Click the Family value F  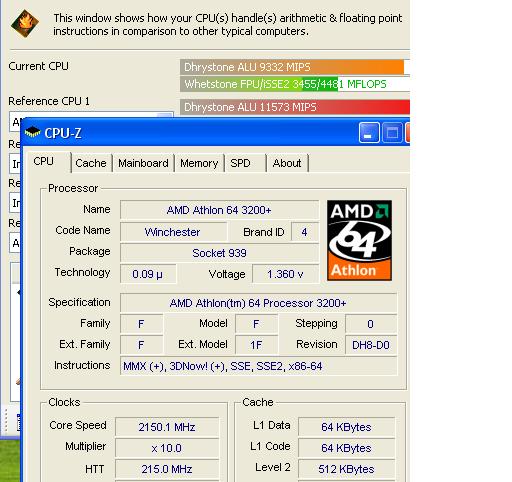coord(141,324)
